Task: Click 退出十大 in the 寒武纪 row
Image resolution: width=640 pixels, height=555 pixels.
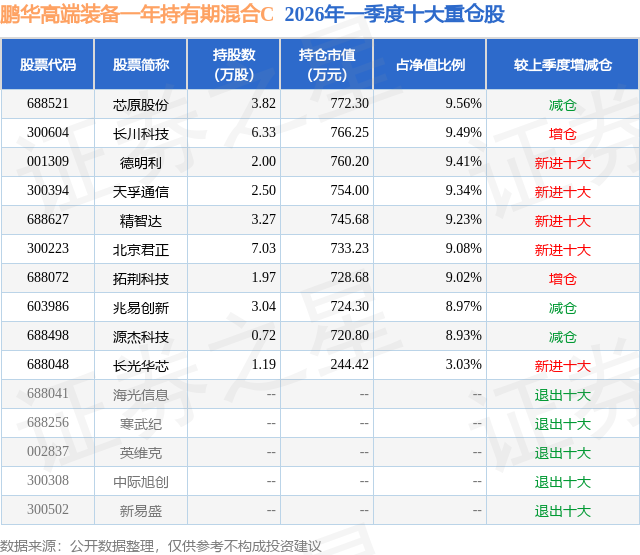Action: 563,424
